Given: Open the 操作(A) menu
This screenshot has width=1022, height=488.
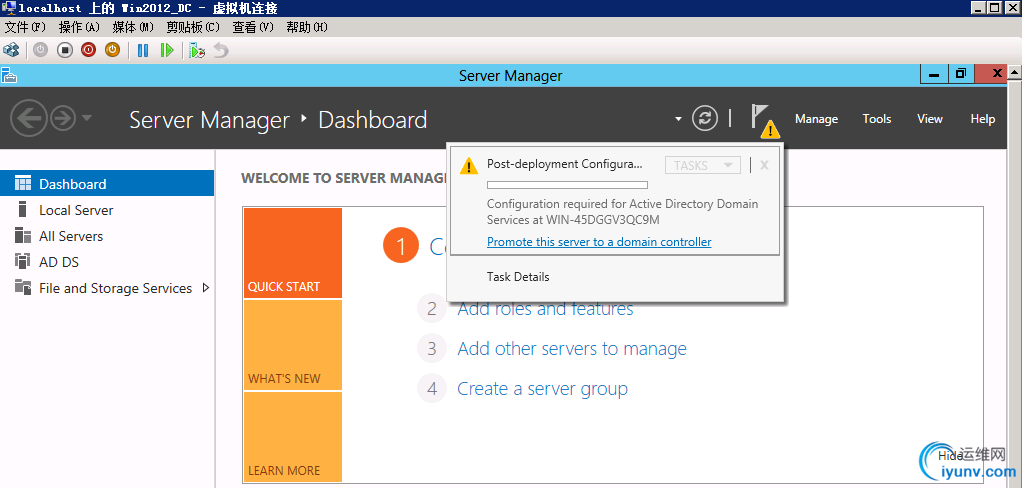Looking at the screenshot, I should click(79, 27).
